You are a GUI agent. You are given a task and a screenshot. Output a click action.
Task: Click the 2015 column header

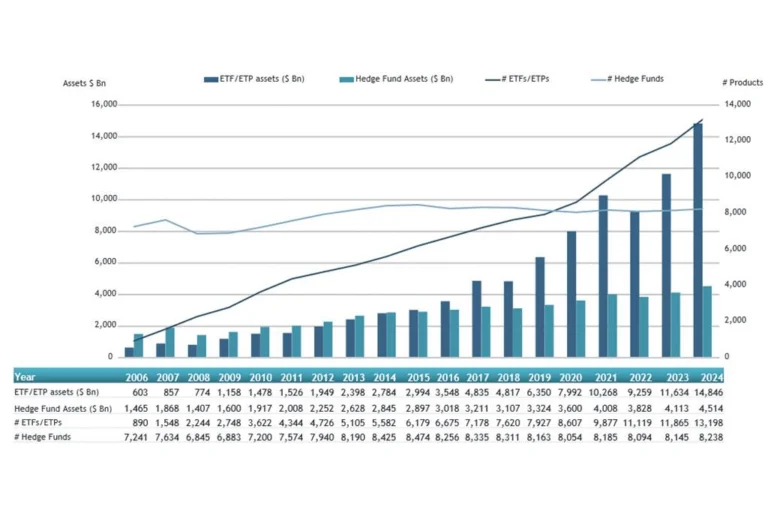point(418,377)
